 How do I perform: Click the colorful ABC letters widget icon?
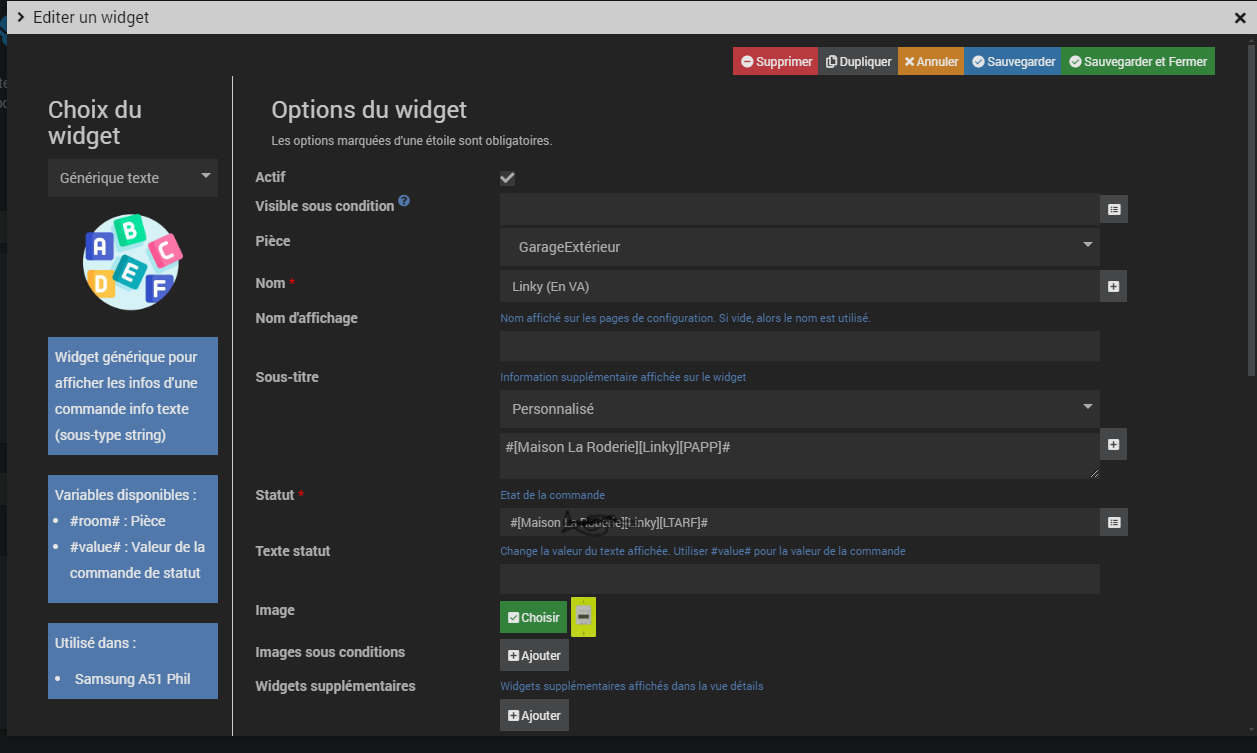click(131, 262)
